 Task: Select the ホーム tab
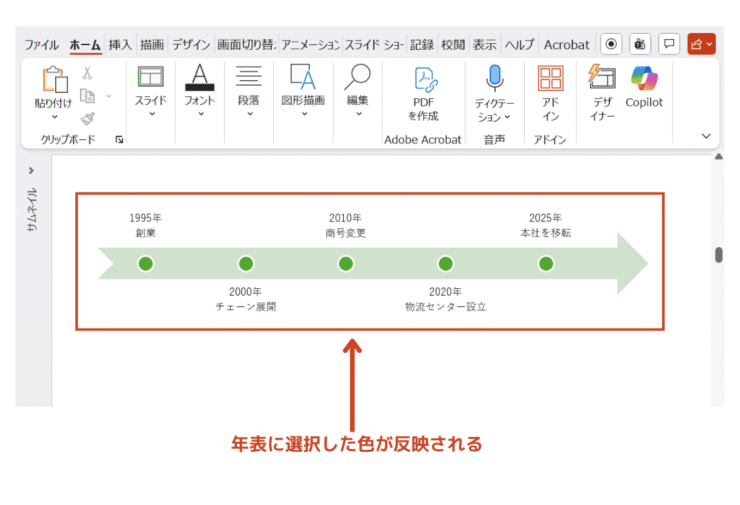[x=85, y=45]
